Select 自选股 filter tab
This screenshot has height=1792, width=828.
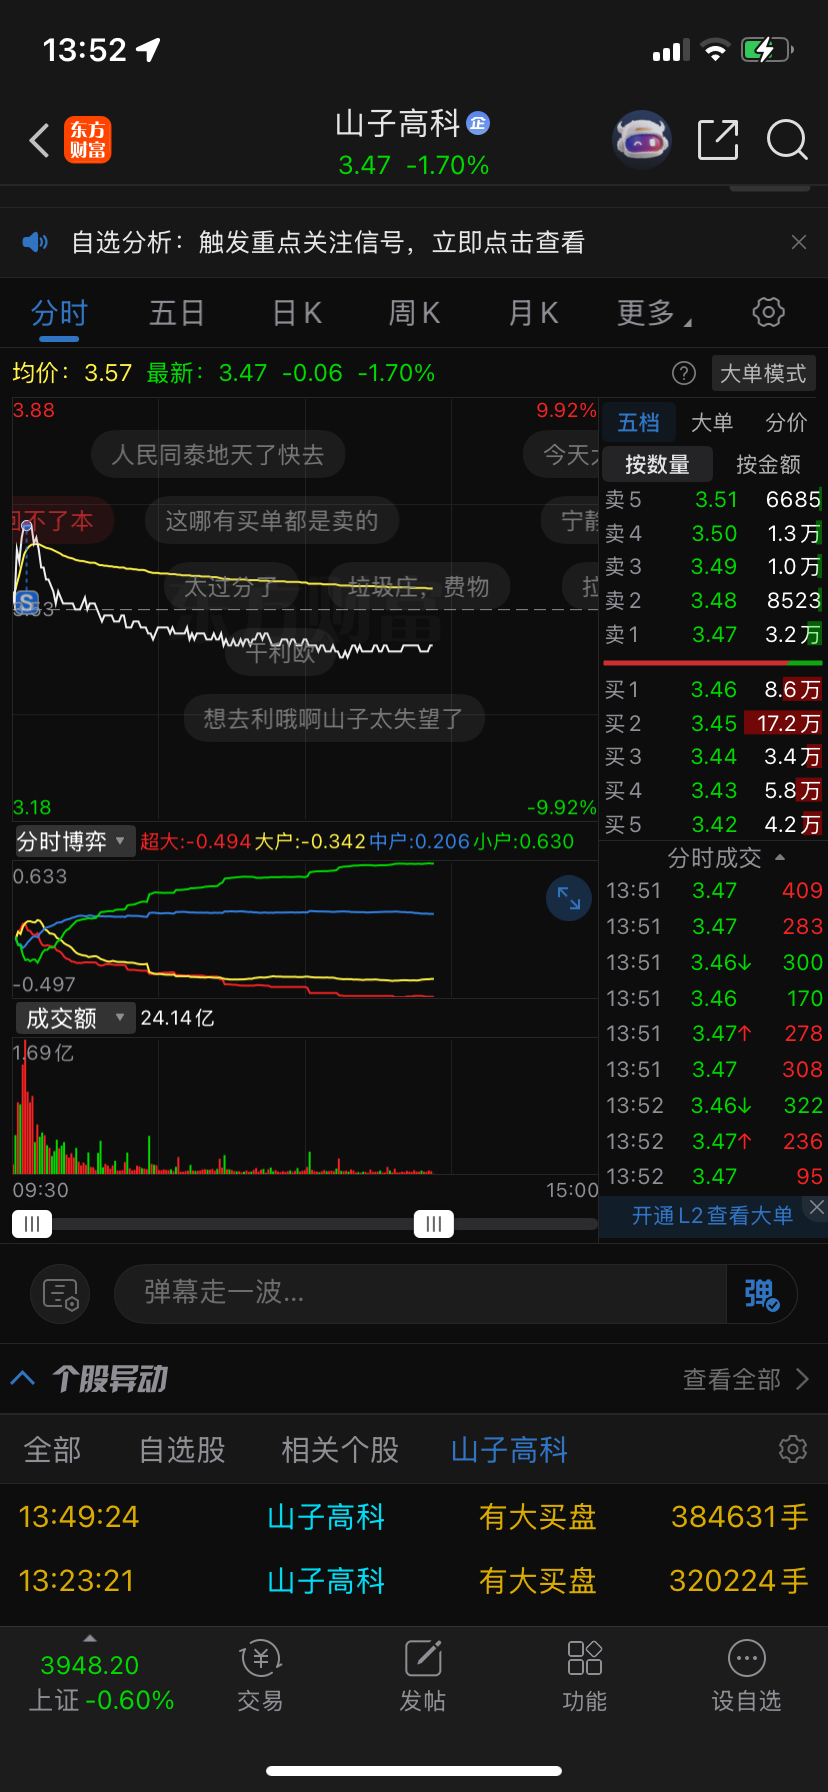(x=182, y=1449)
